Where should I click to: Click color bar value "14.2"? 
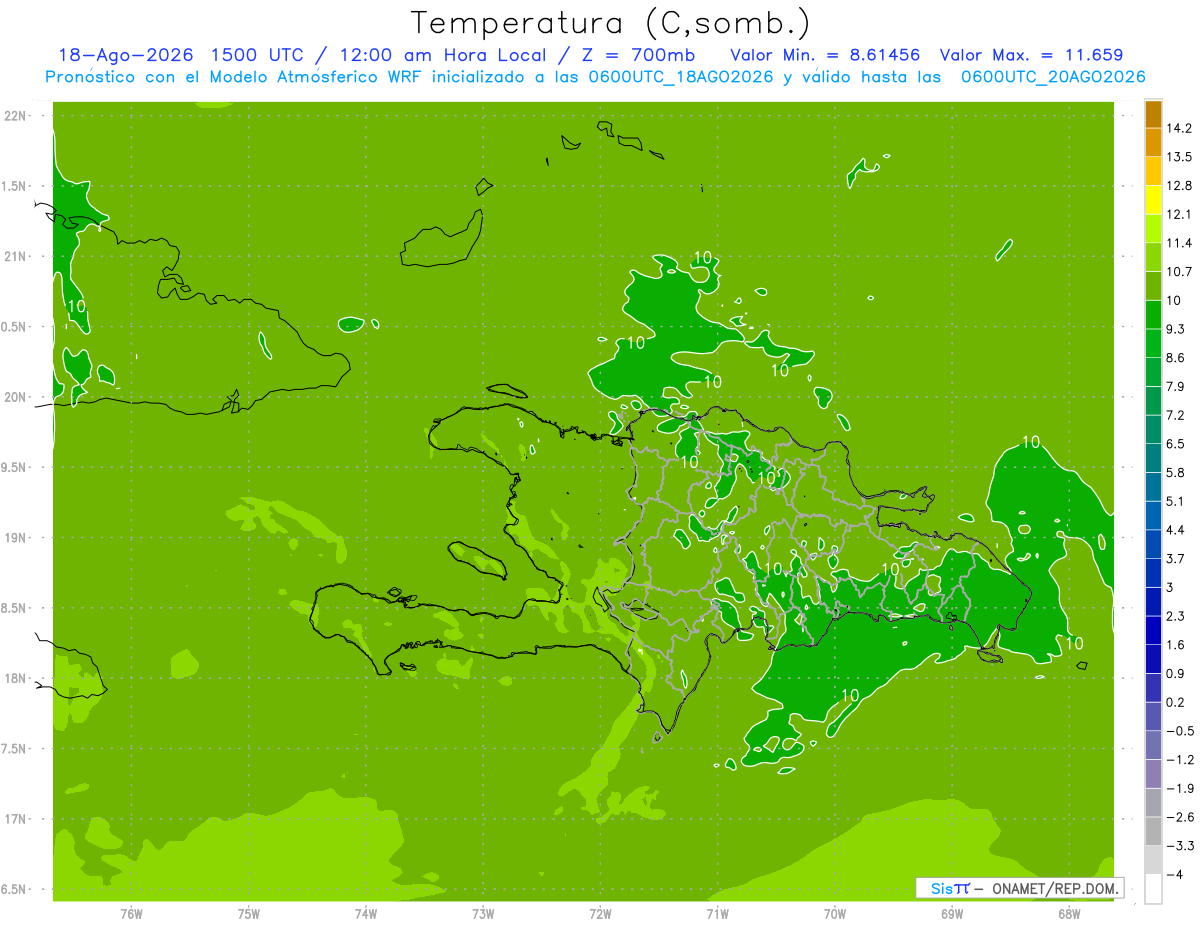pyautogui.click(x=1180, y=128)
